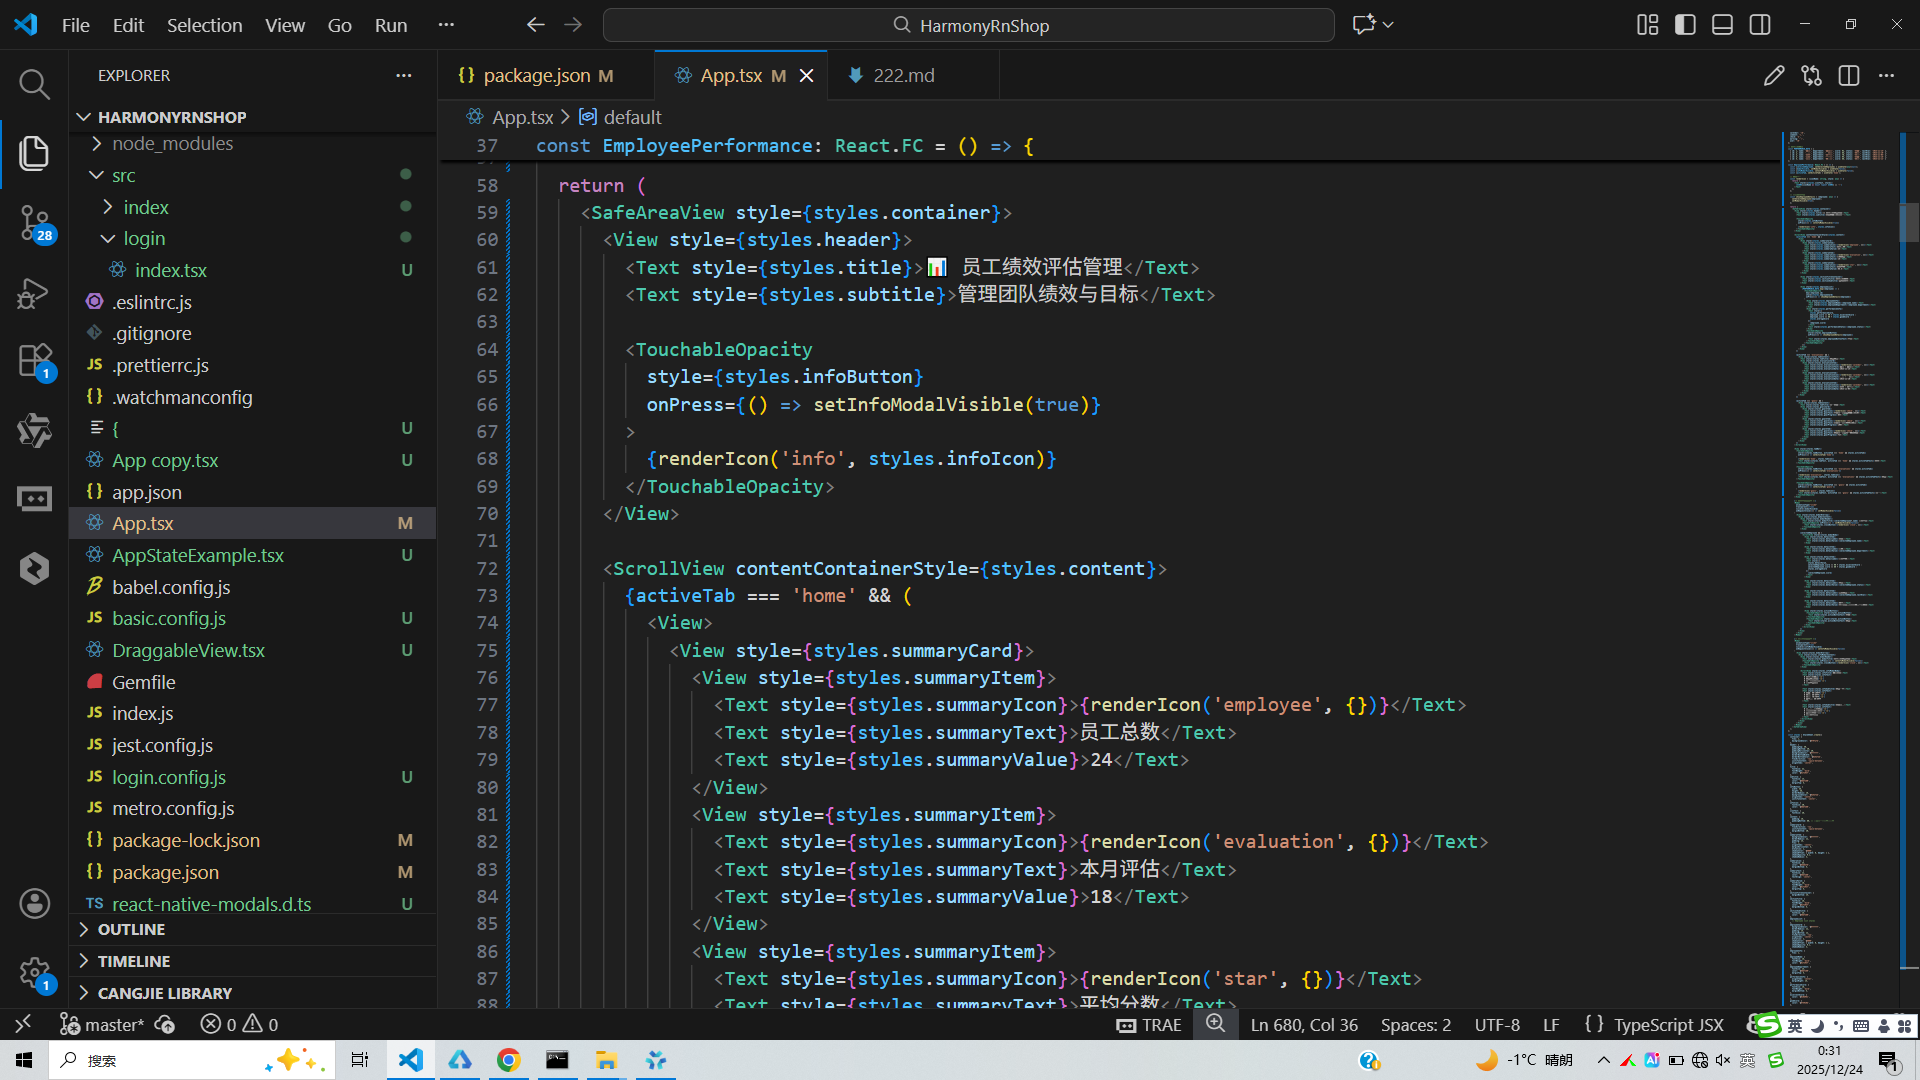Toggle the Panel layout button

pyautogui.click(x=1722, y=25)
